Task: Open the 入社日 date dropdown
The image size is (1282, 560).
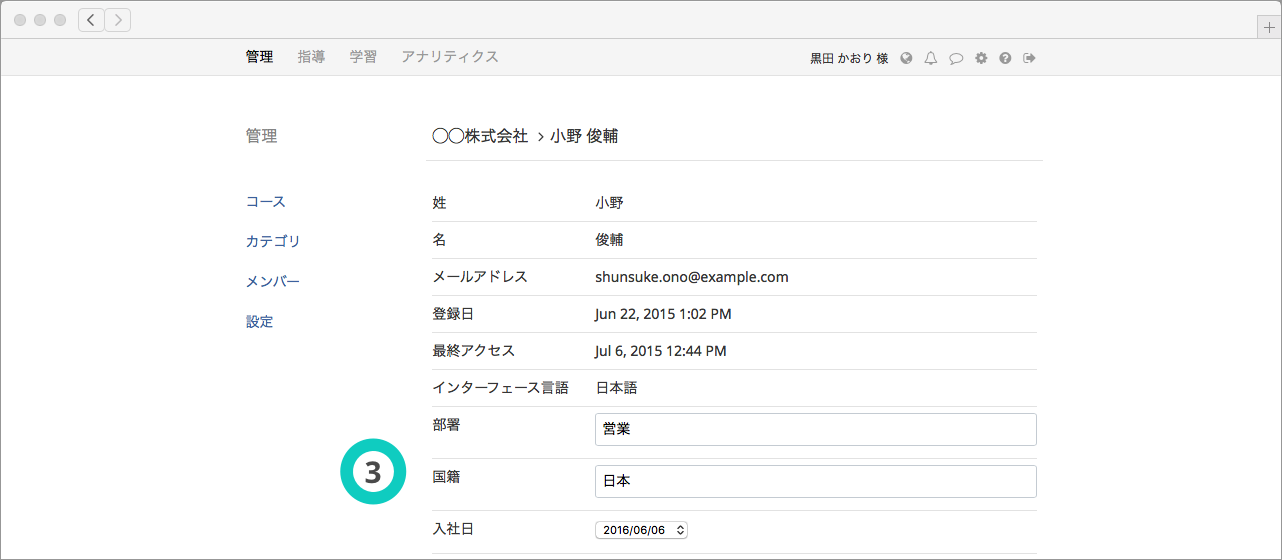Action: [641, 530]
